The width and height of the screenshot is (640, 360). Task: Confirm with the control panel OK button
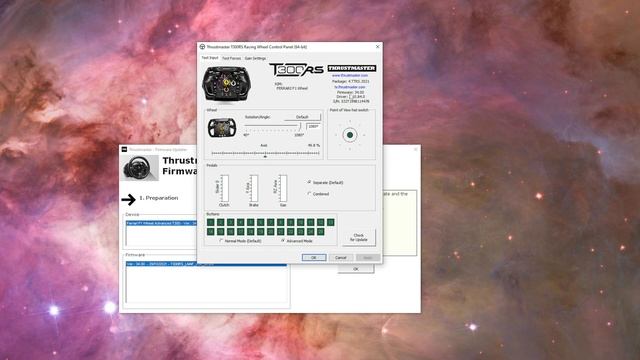314,258
